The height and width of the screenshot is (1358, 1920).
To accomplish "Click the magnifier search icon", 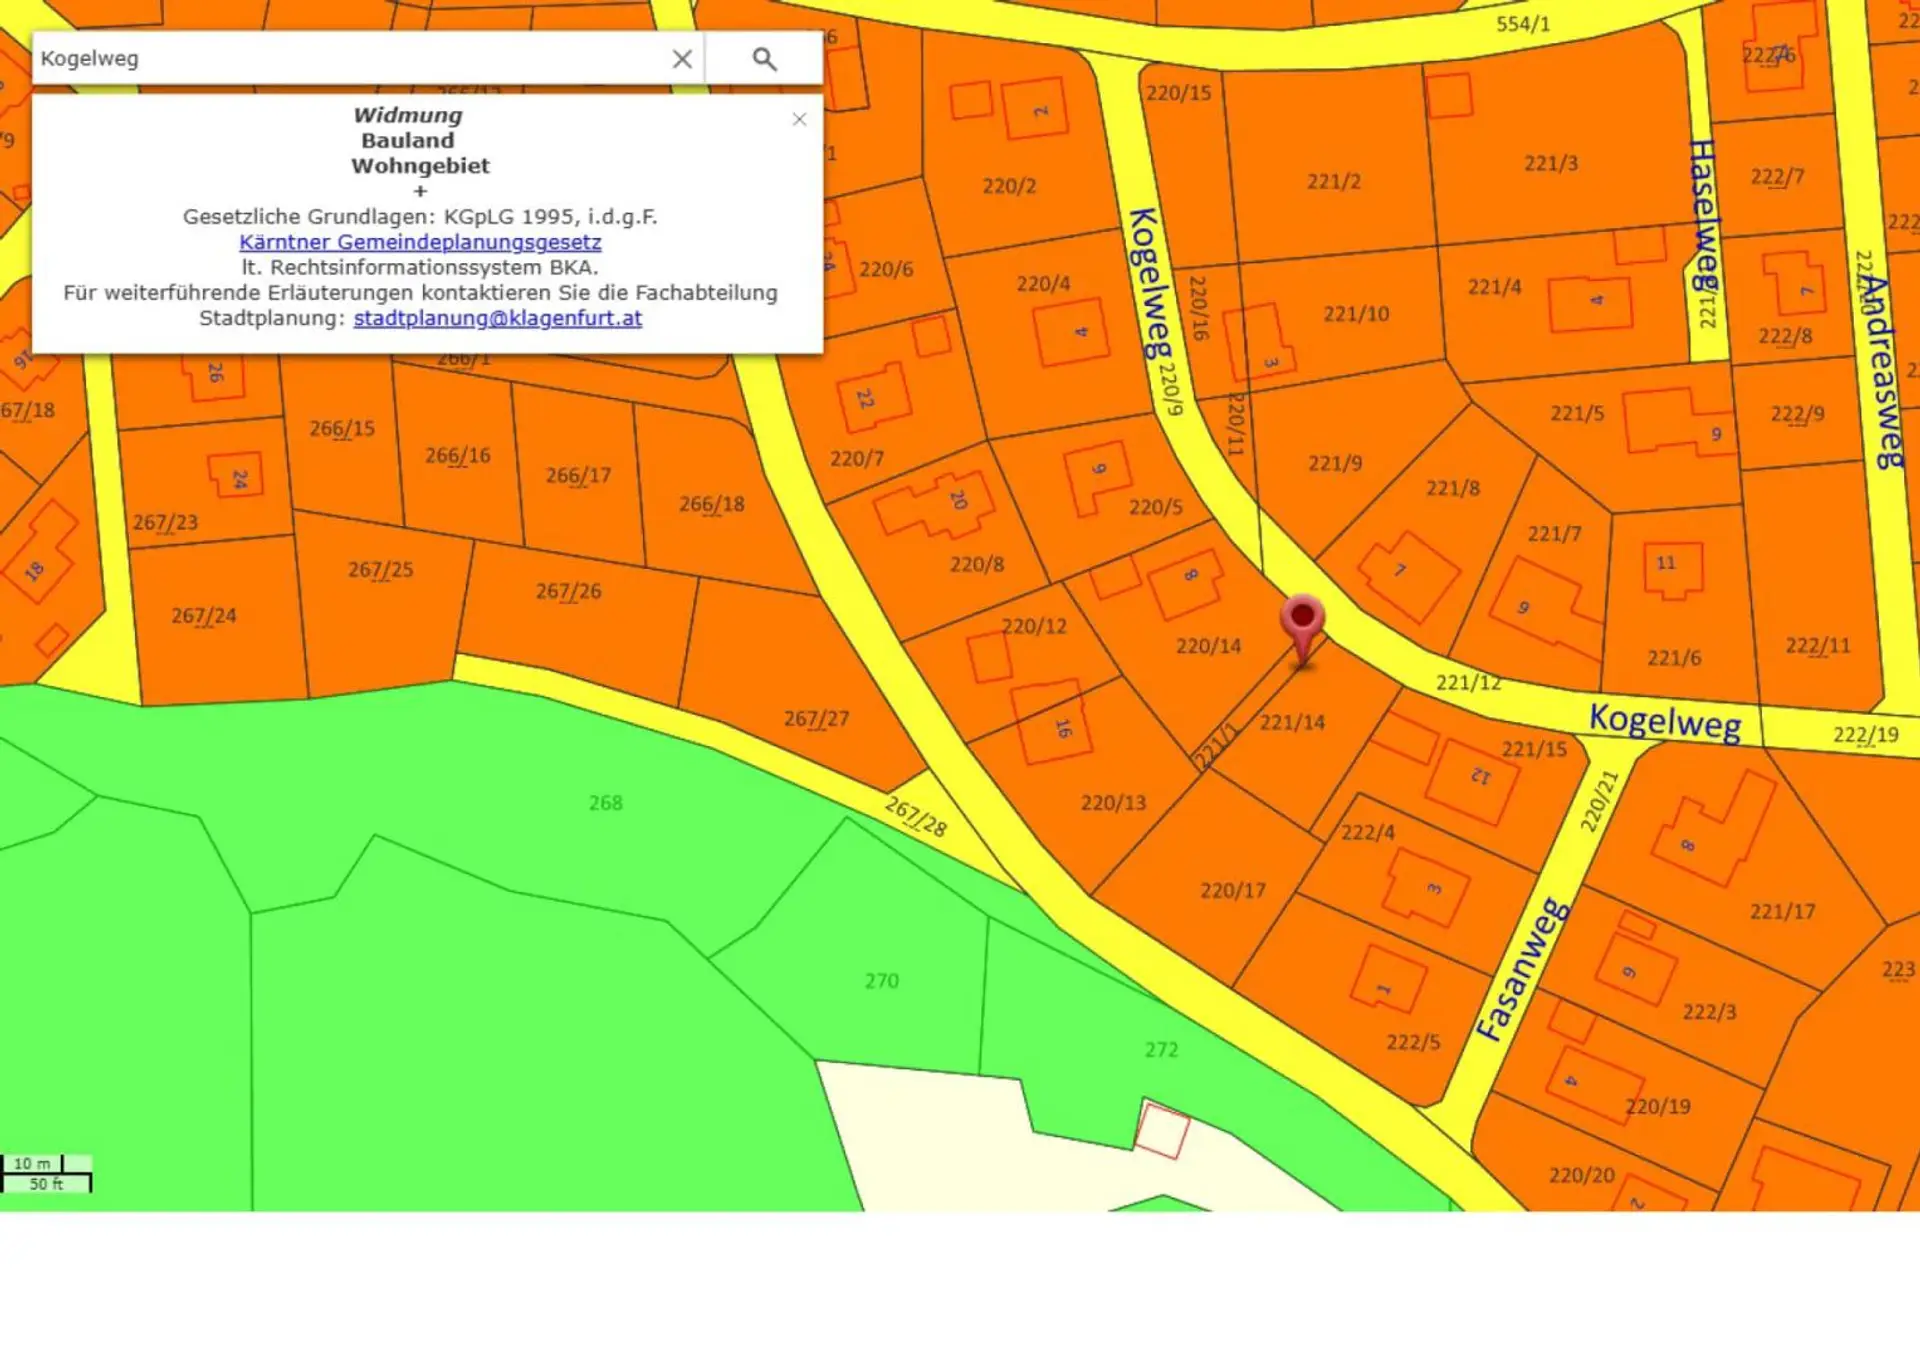I will (764, 59).
